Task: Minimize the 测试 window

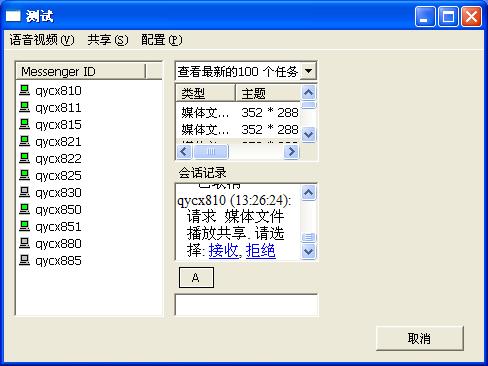Action: point(425,16)
